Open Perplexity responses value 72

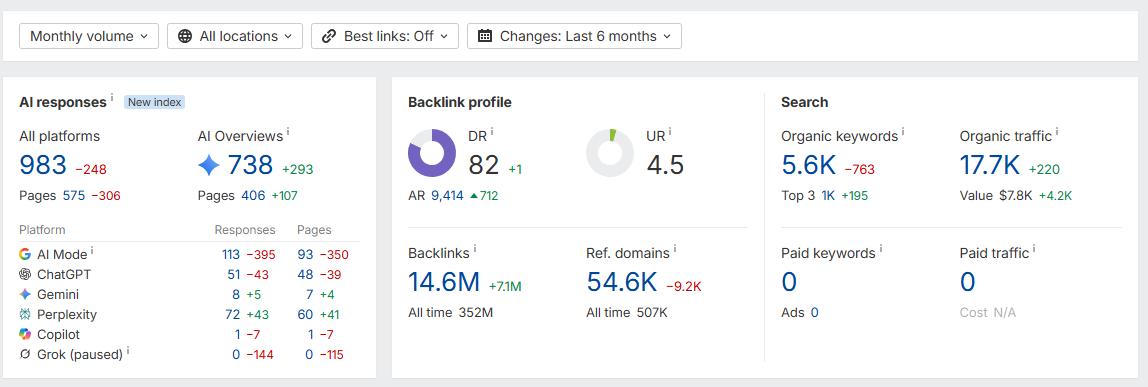click(233, 315)
